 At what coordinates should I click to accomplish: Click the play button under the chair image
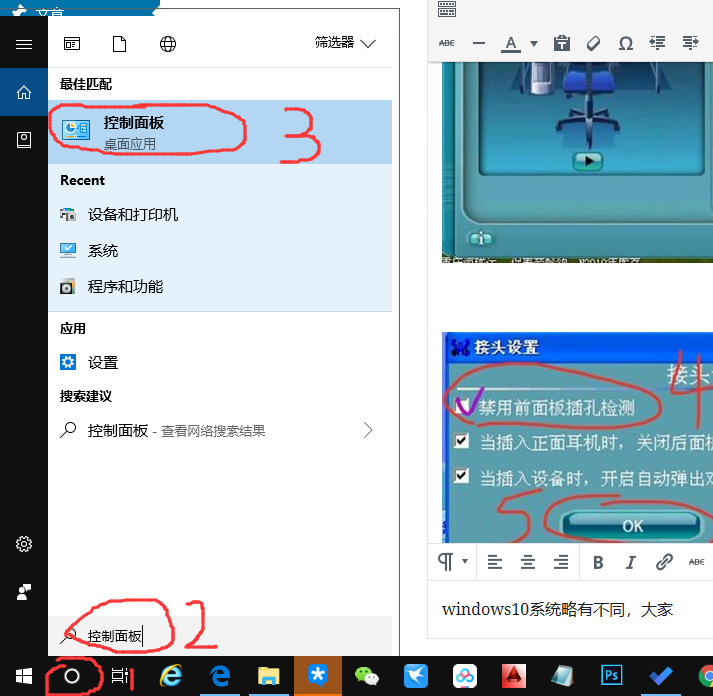(587, 160)
